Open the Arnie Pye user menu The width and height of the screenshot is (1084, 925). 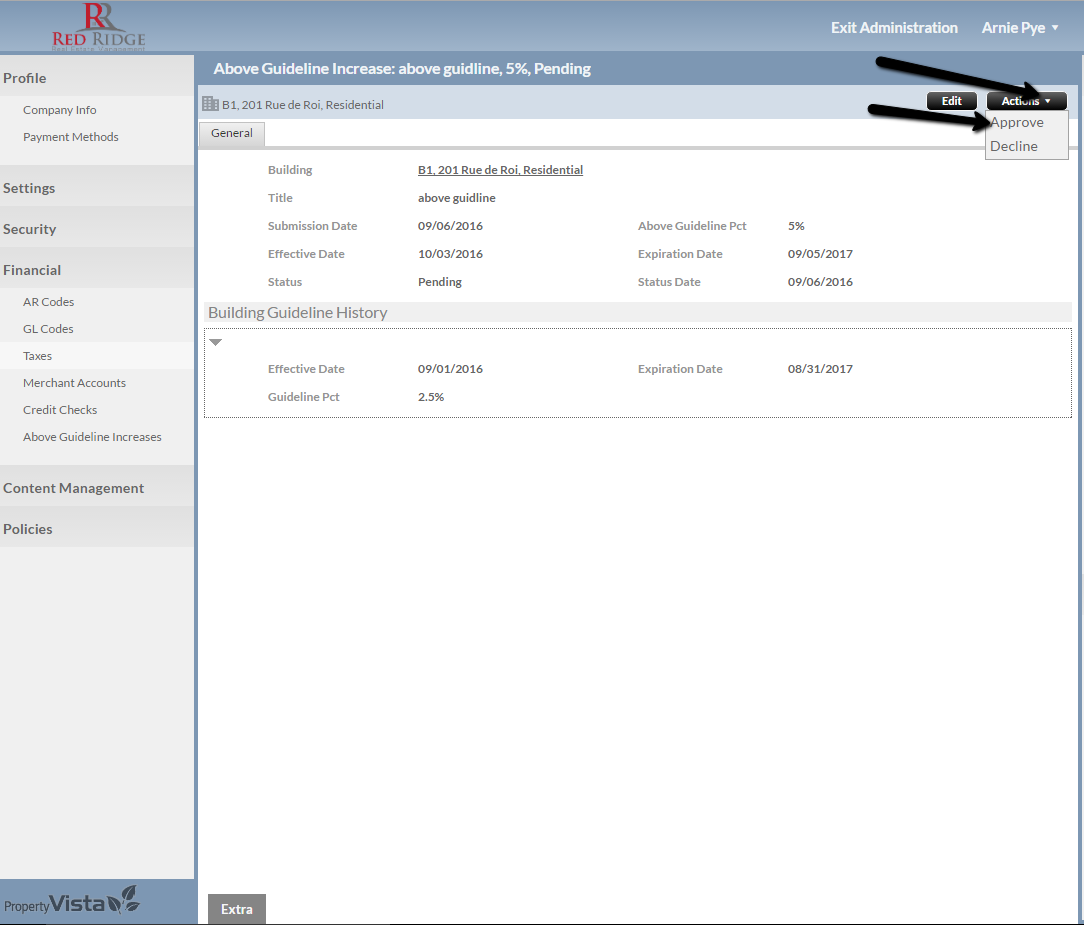coord(1020,28)
